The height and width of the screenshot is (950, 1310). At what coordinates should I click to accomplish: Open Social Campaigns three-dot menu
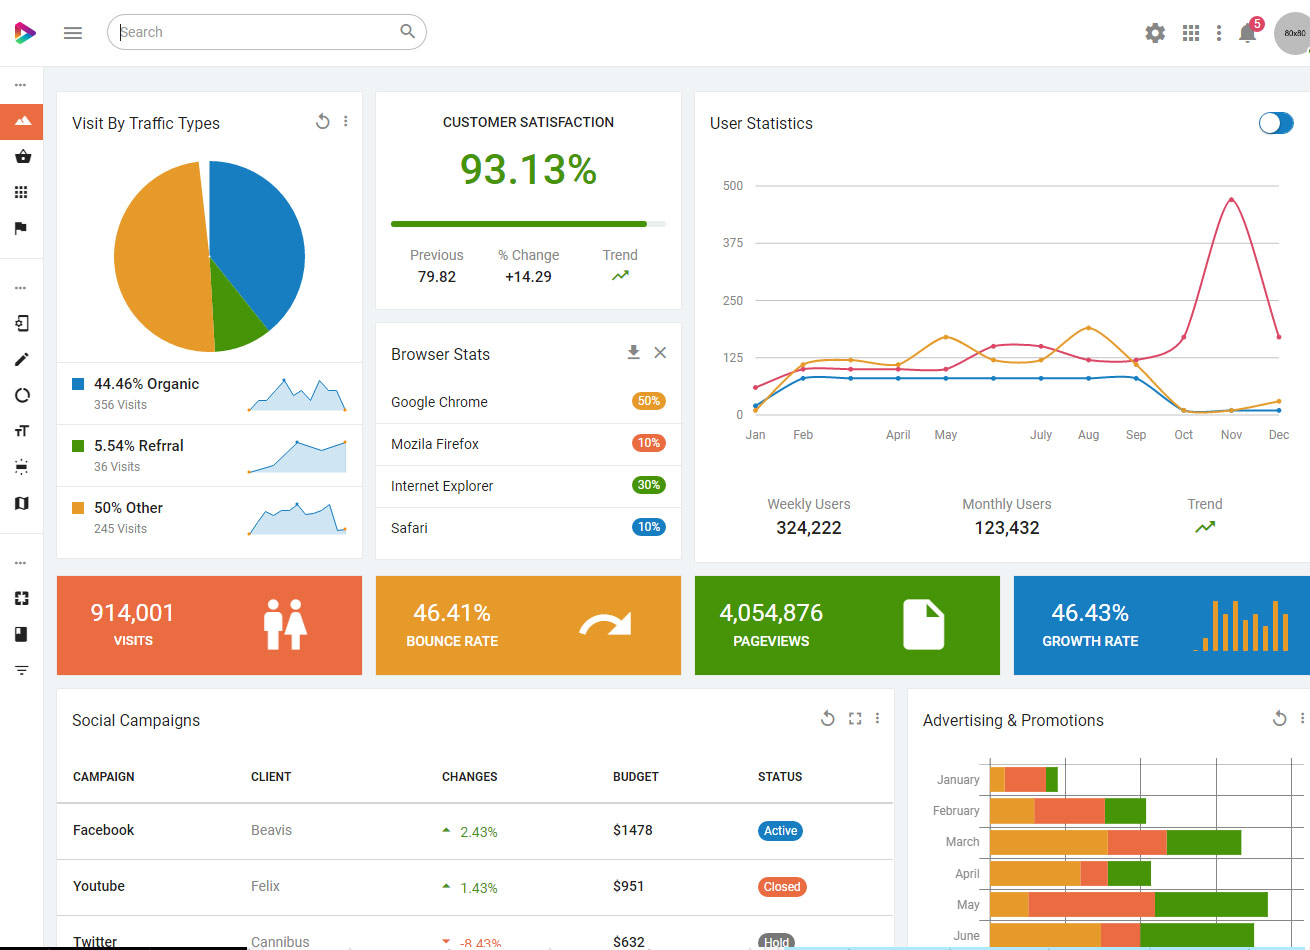877,719
